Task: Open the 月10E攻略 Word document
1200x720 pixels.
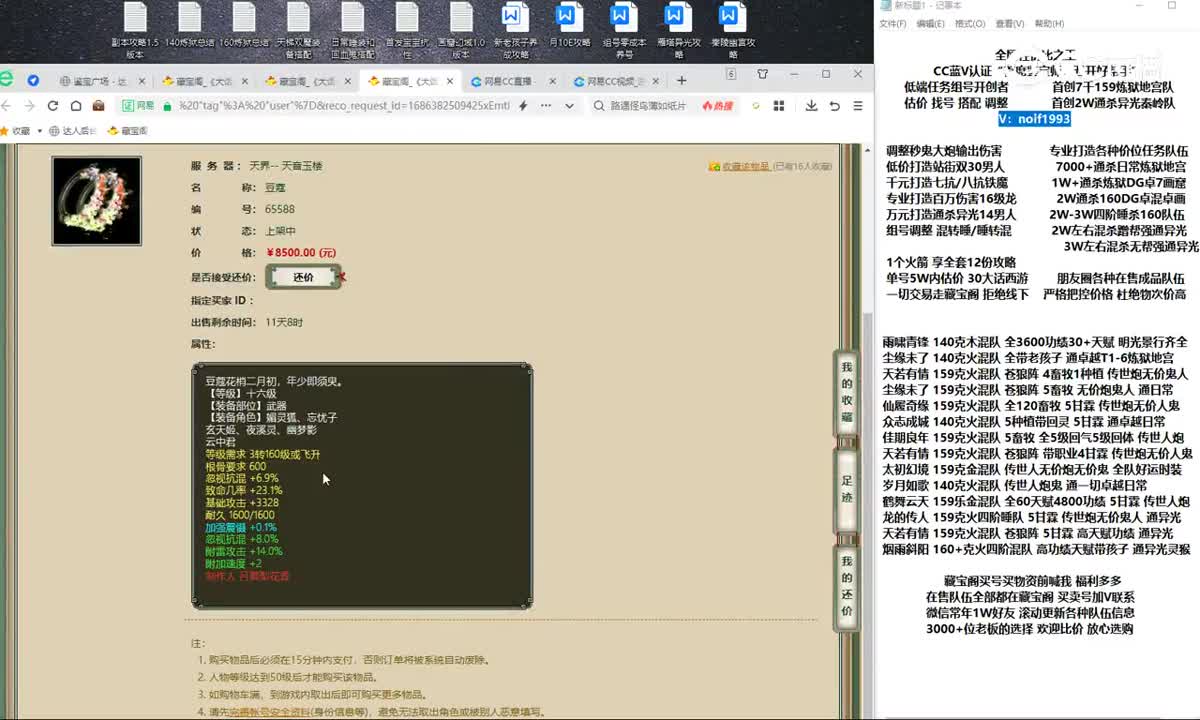Action: click(x=569, y=26)
